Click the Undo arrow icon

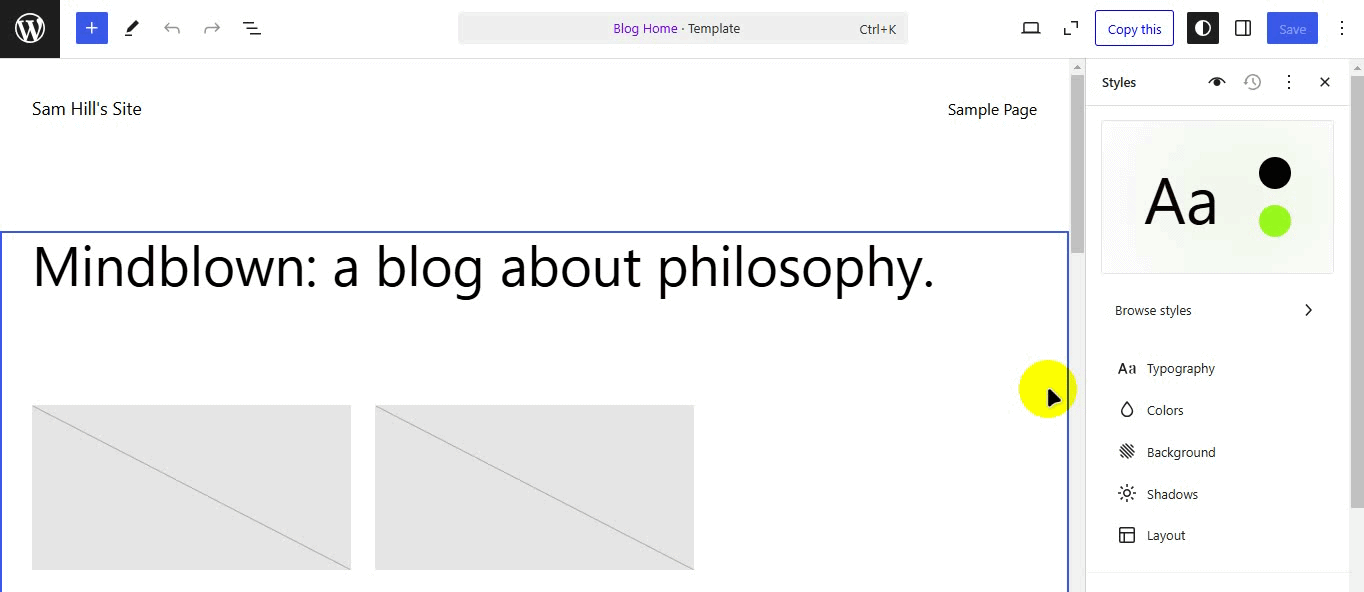pos(172,29)
